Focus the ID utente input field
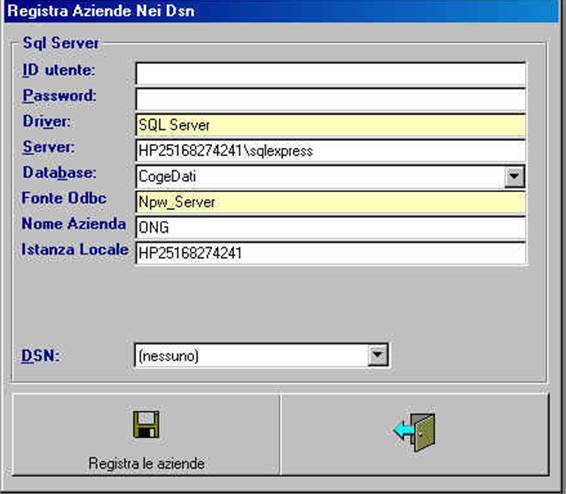Viewport: 566px width, 494px height. click(330, 74)
